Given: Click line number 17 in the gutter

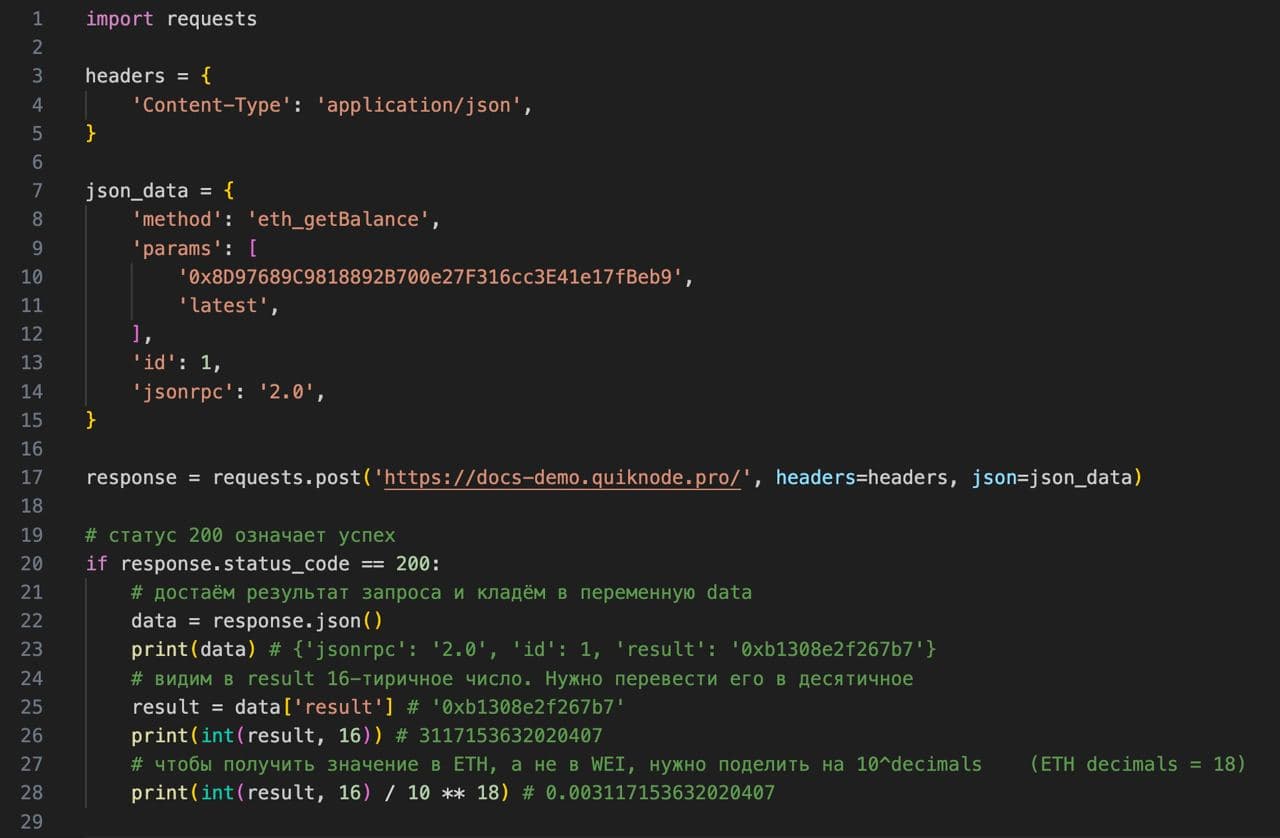Looking at the screenshot, I should (32, 477).
